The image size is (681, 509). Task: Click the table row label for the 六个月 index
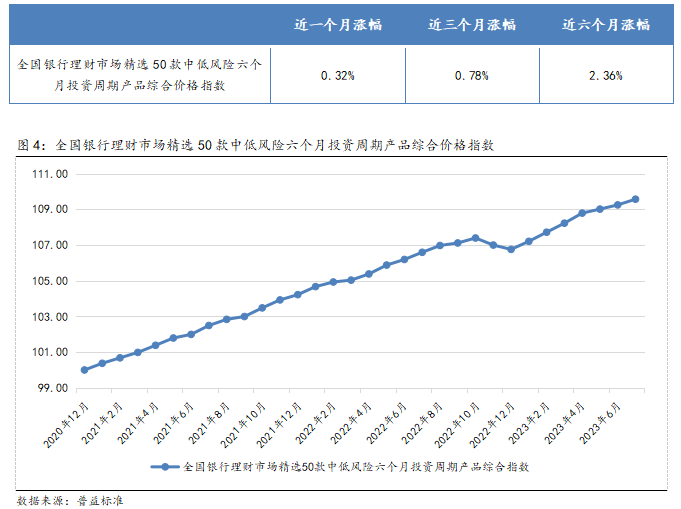coord(140,75)
